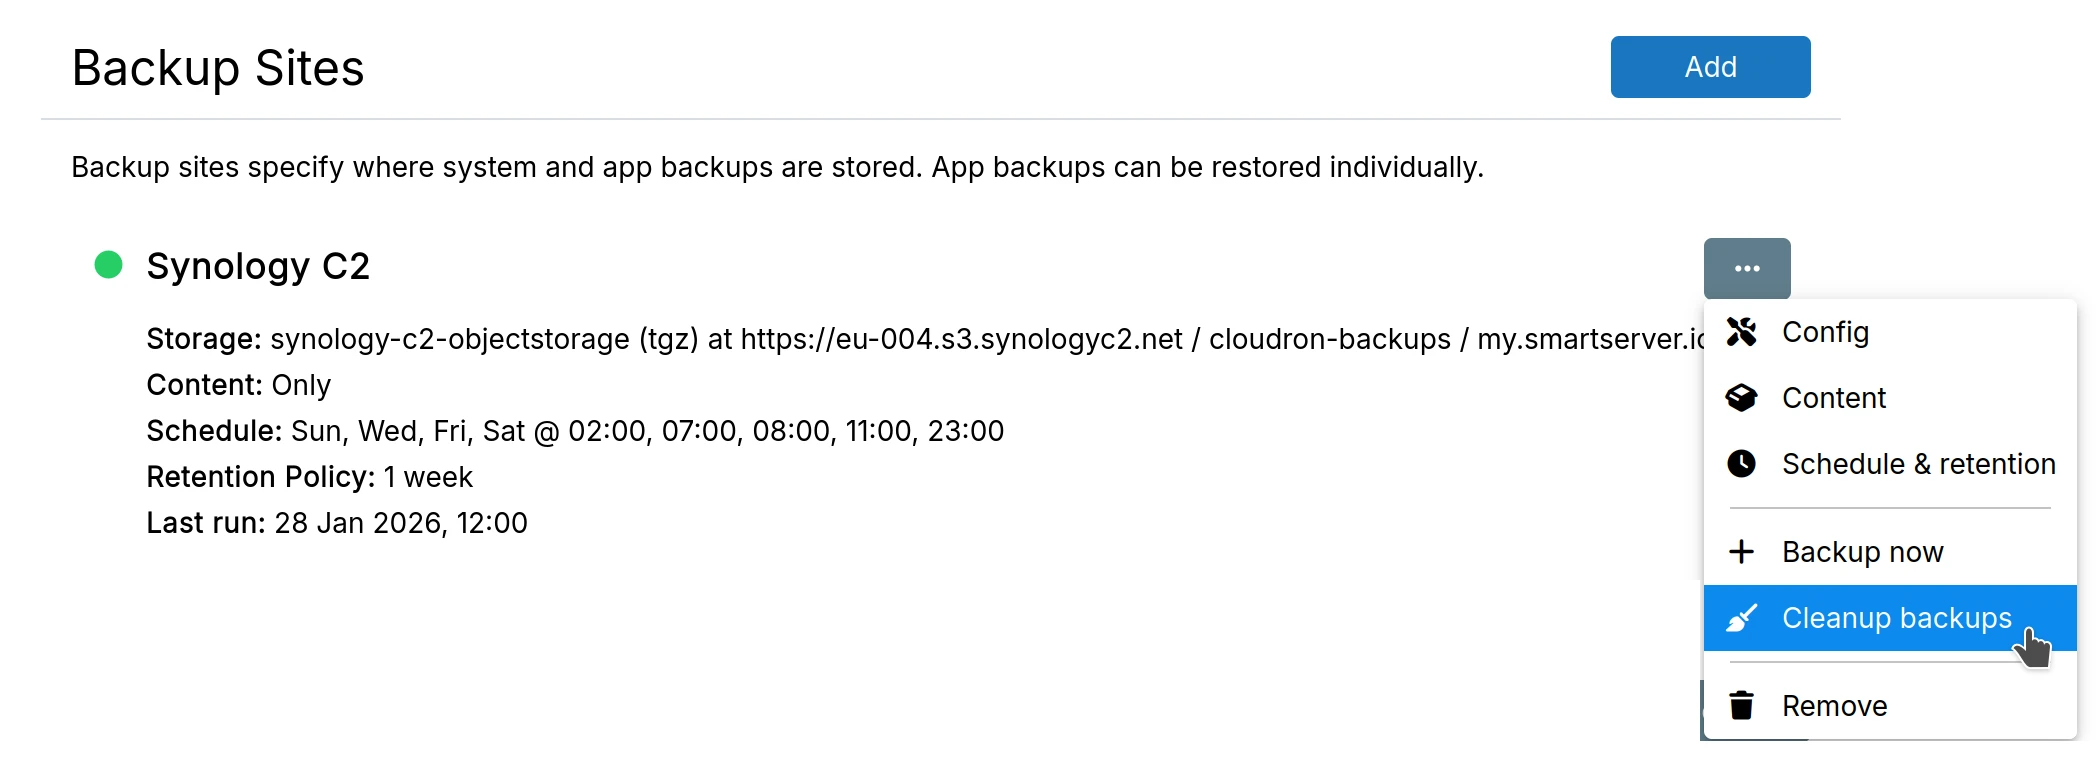This screenshot has height=771, width=2099.
Task: Click the Retention Policy text
Action: (260, 477)
